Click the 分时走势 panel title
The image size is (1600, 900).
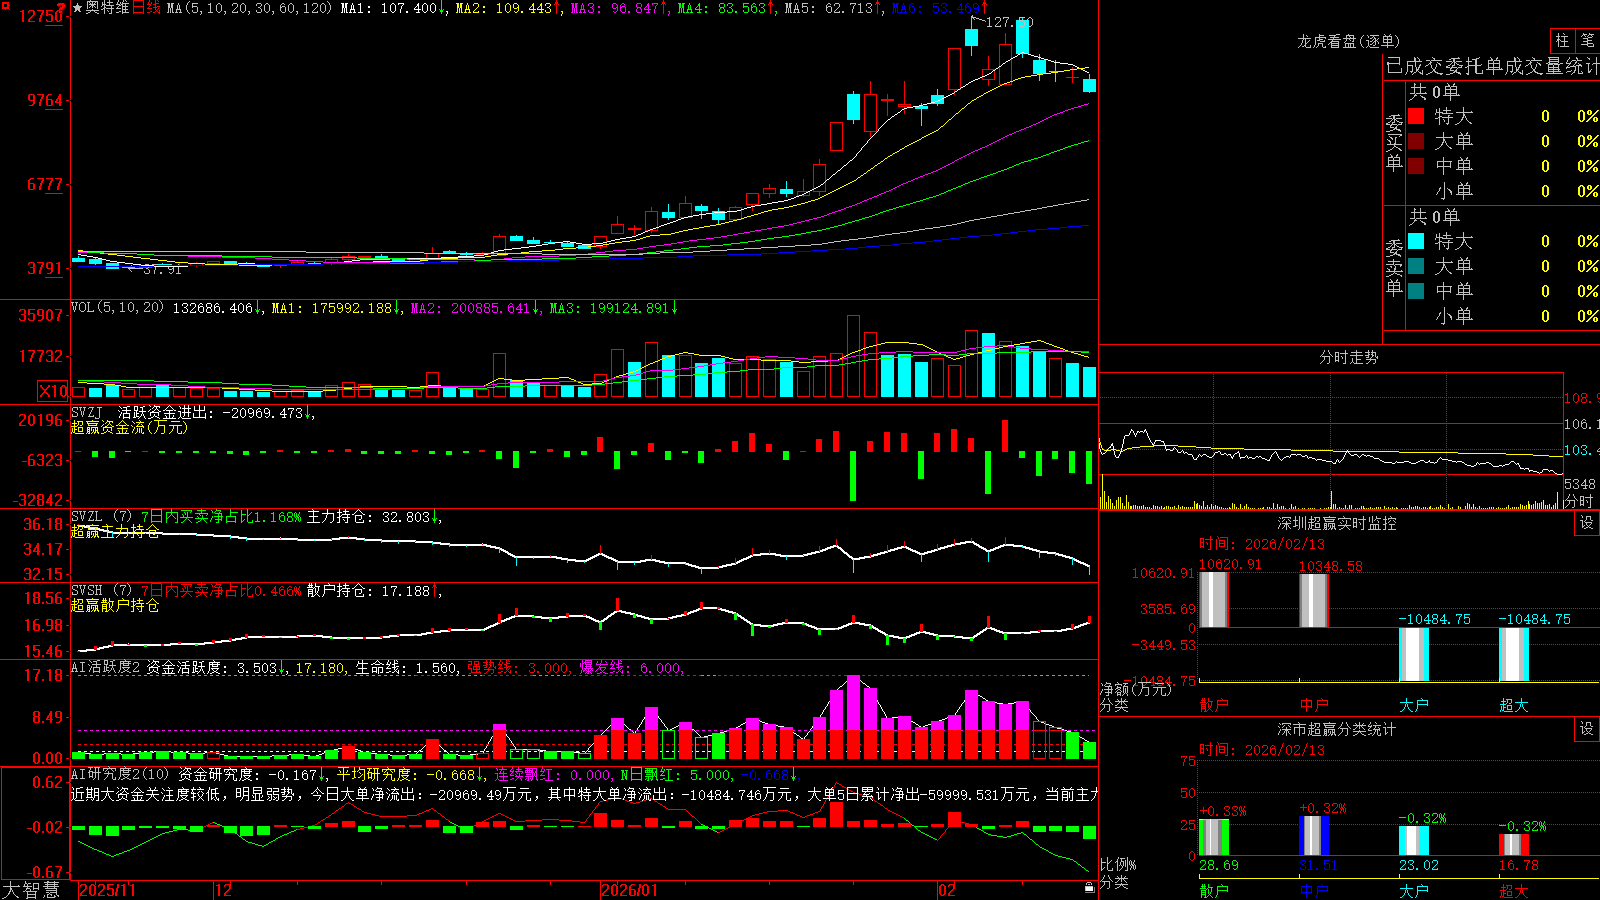(x=1348, y=357)
